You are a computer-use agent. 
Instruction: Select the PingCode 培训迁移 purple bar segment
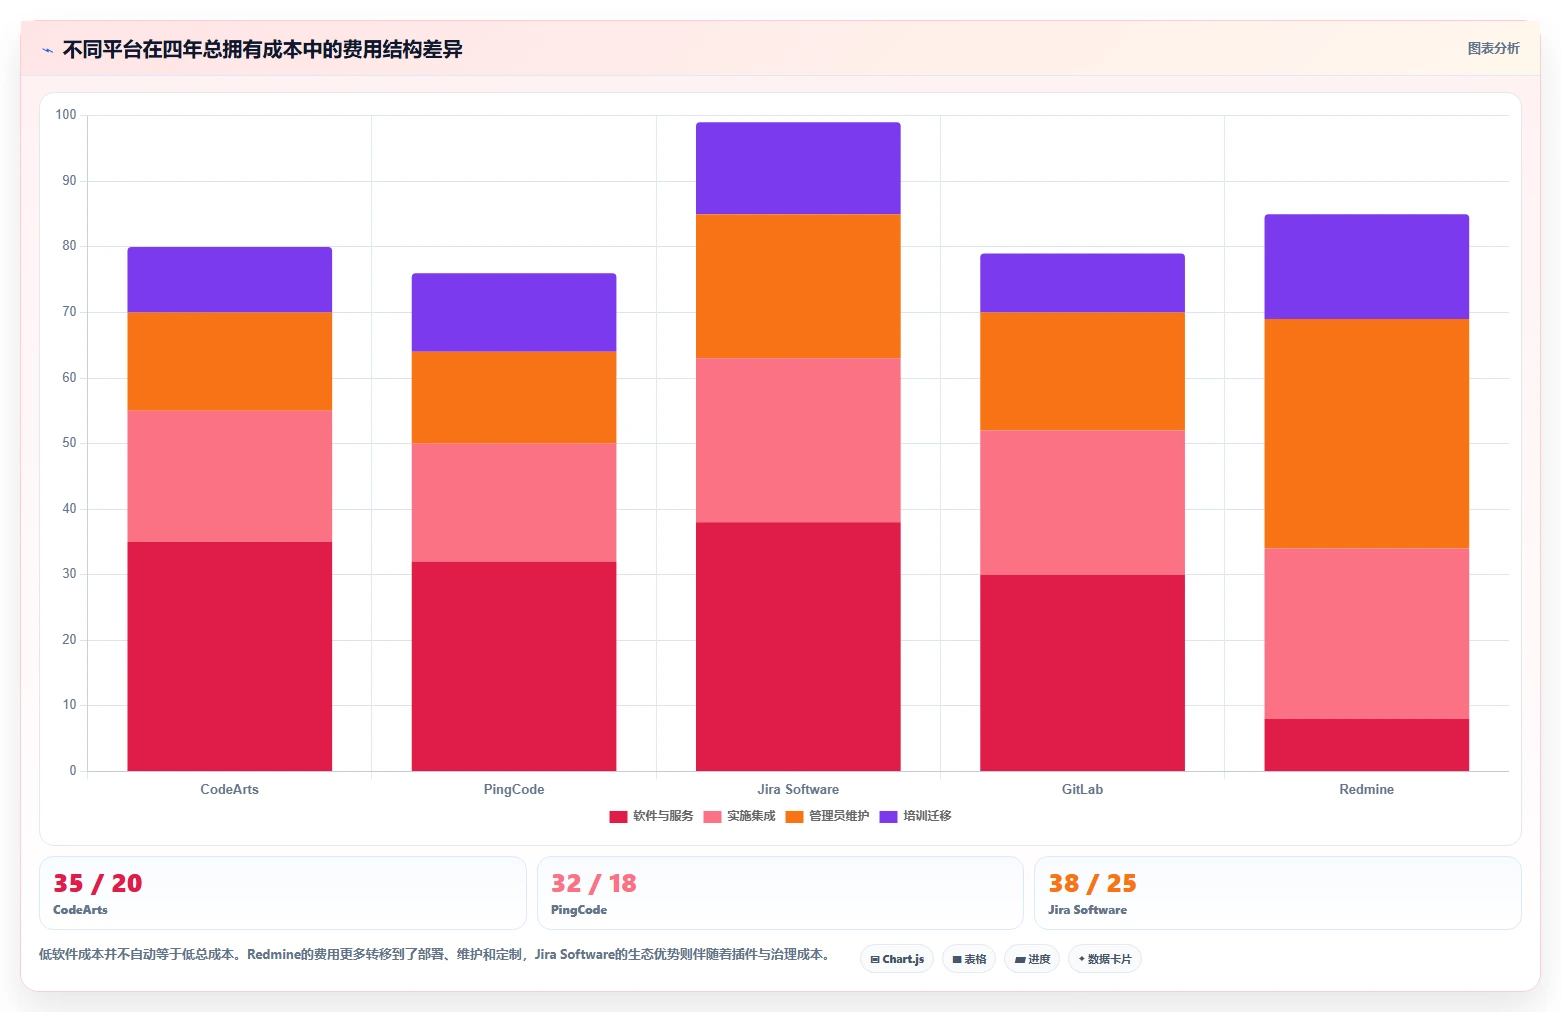pyautogui.click(x=514, y=312)
